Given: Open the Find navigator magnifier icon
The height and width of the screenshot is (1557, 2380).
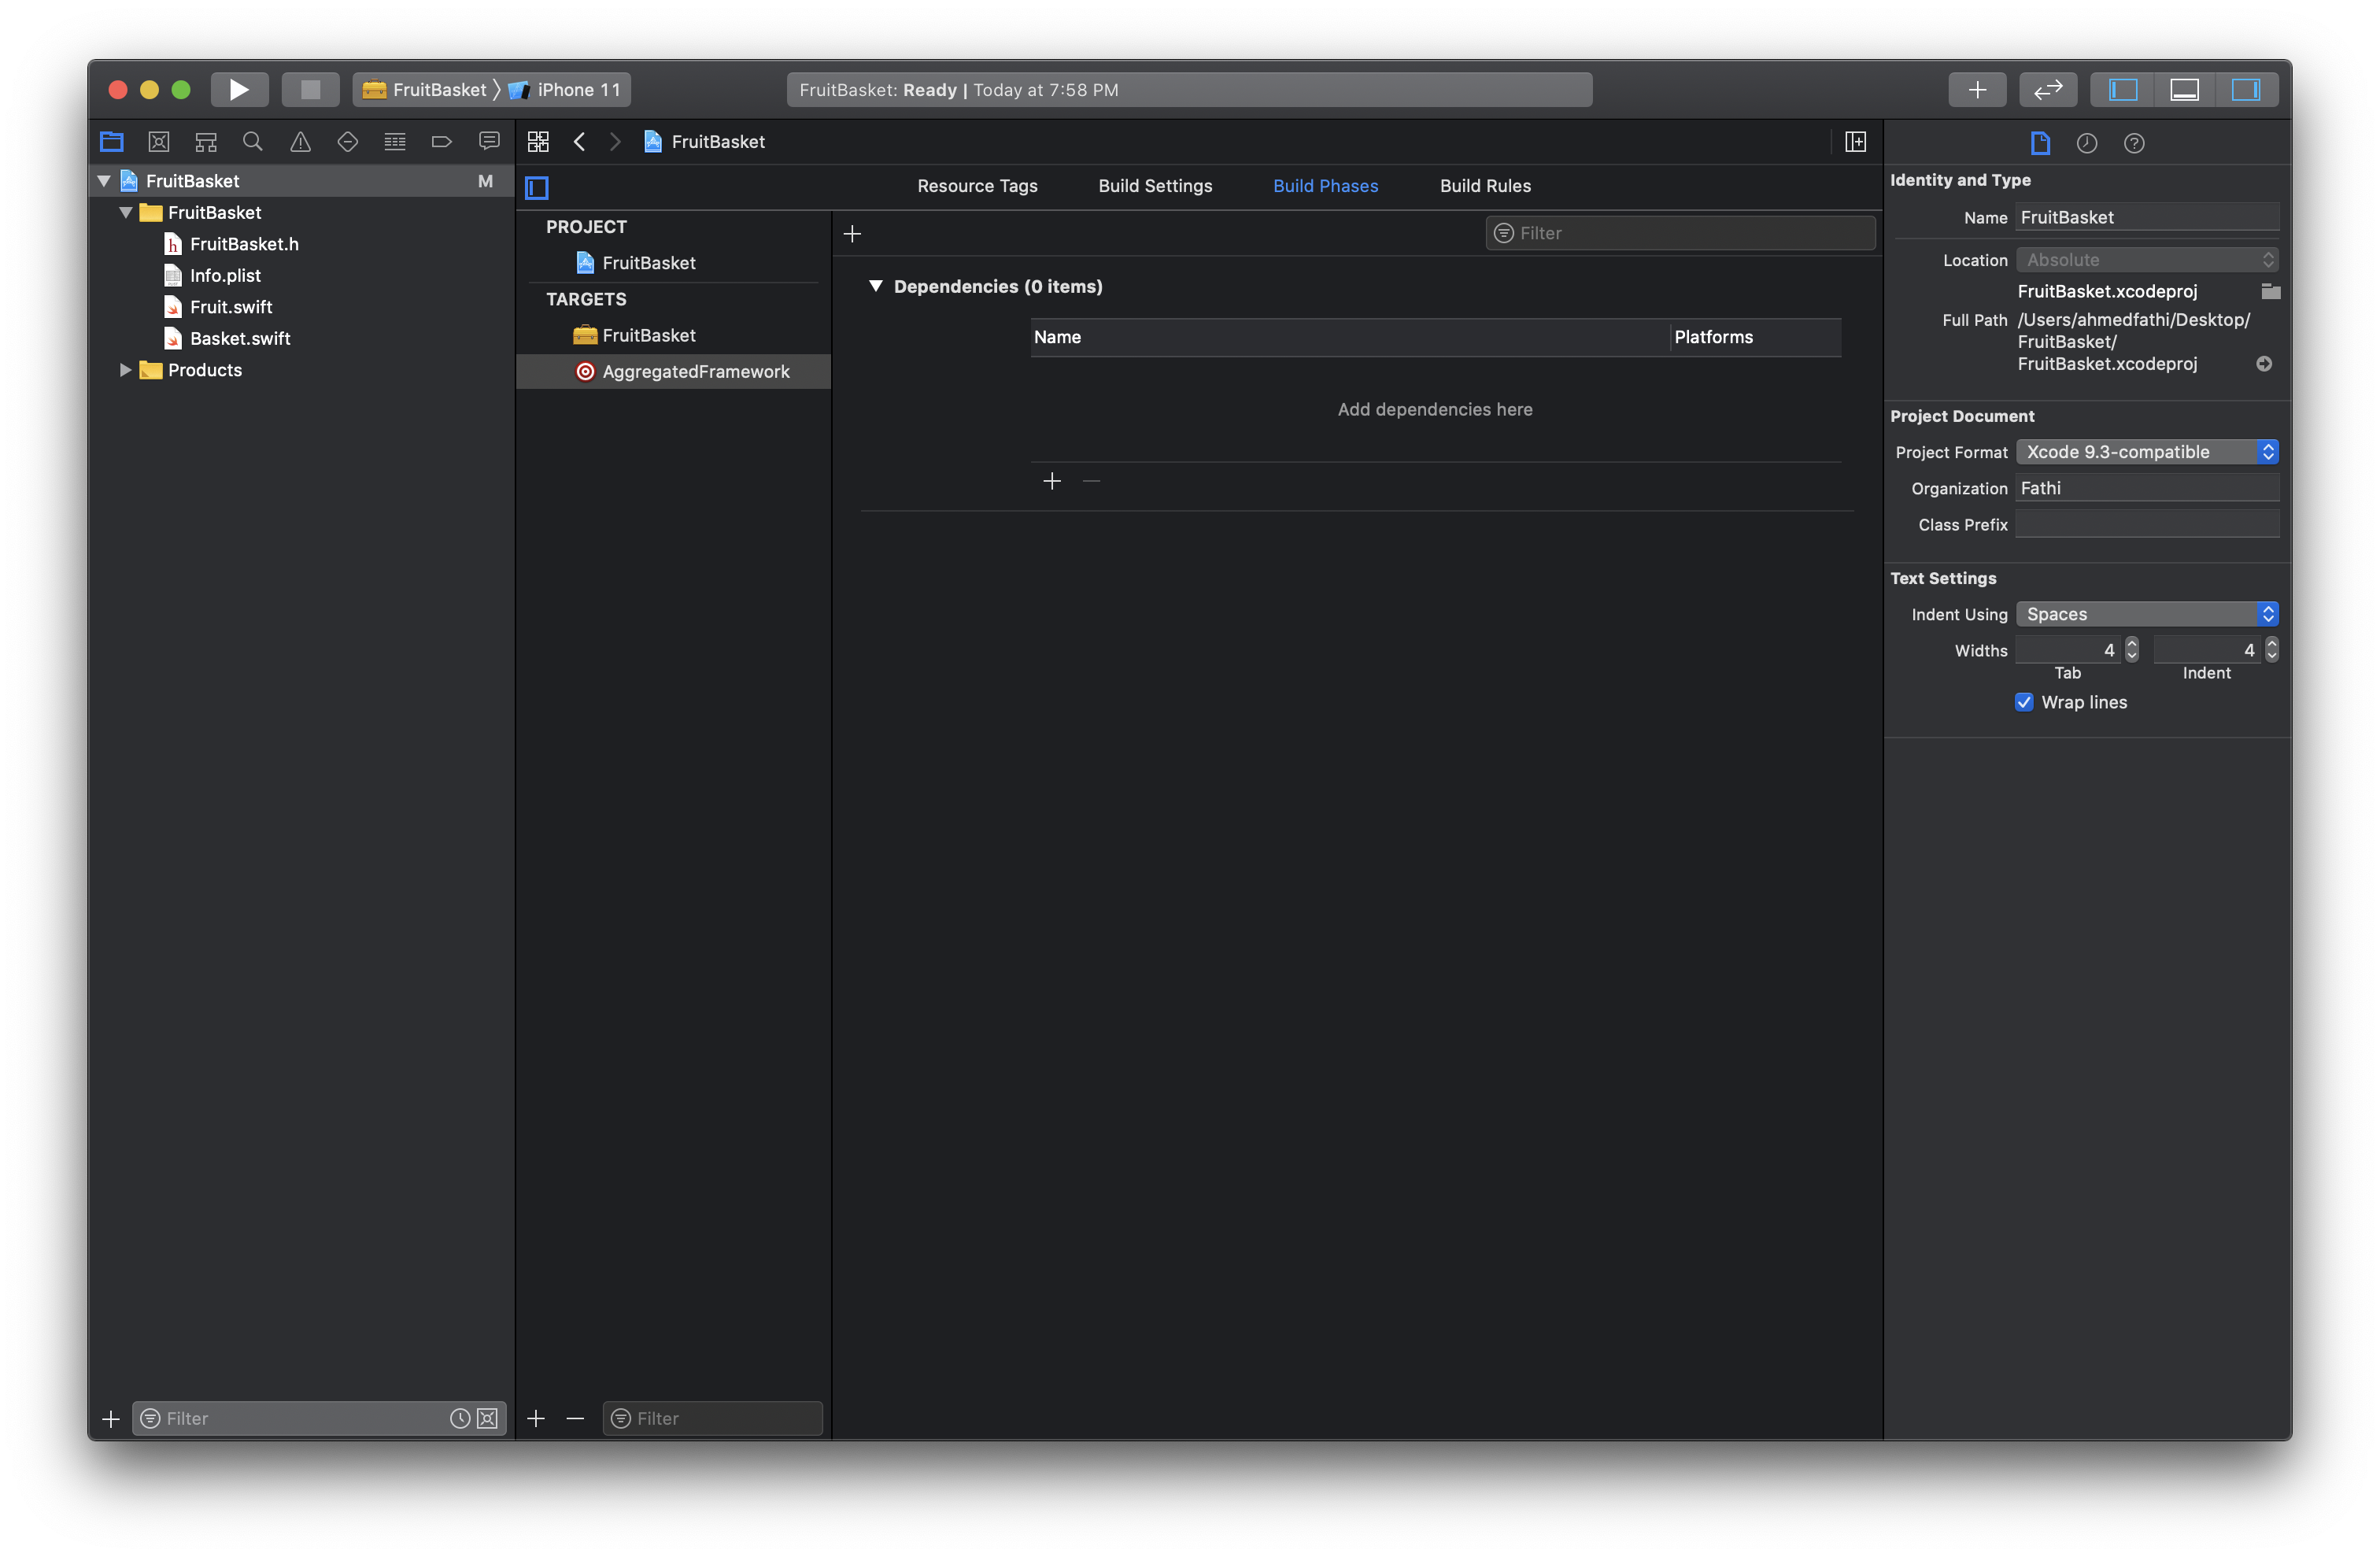Looking at the screenshot, I should coord(253,142).
